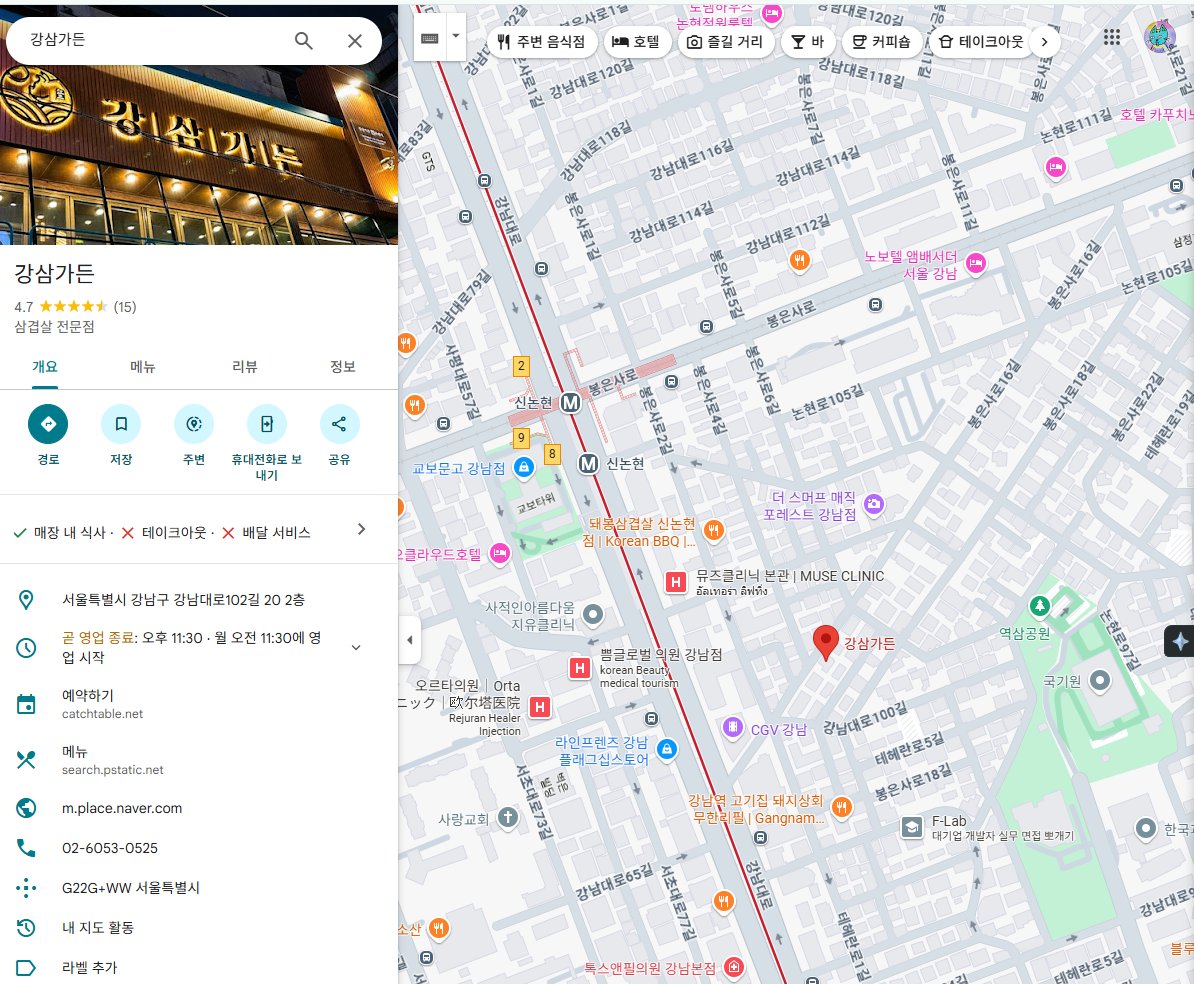
Task: Click the plus code G22G+WW
Action: (x=130, y=887)
